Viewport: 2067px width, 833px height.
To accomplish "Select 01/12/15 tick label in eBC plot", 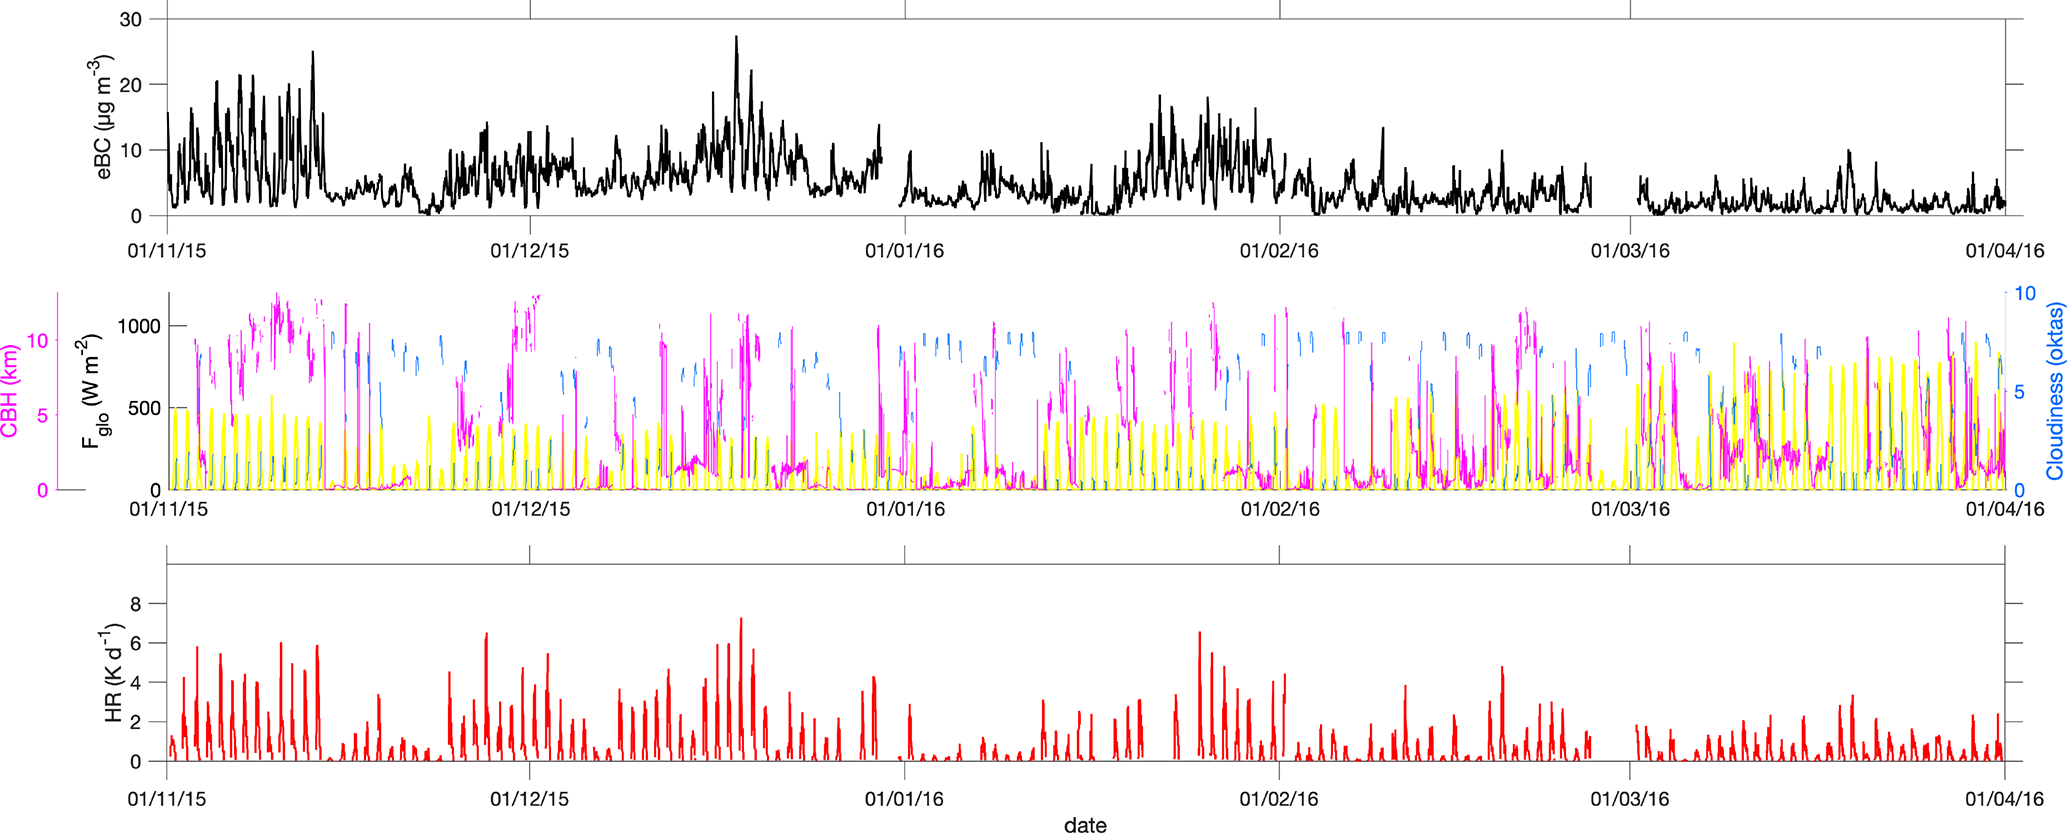I will 529,251.
